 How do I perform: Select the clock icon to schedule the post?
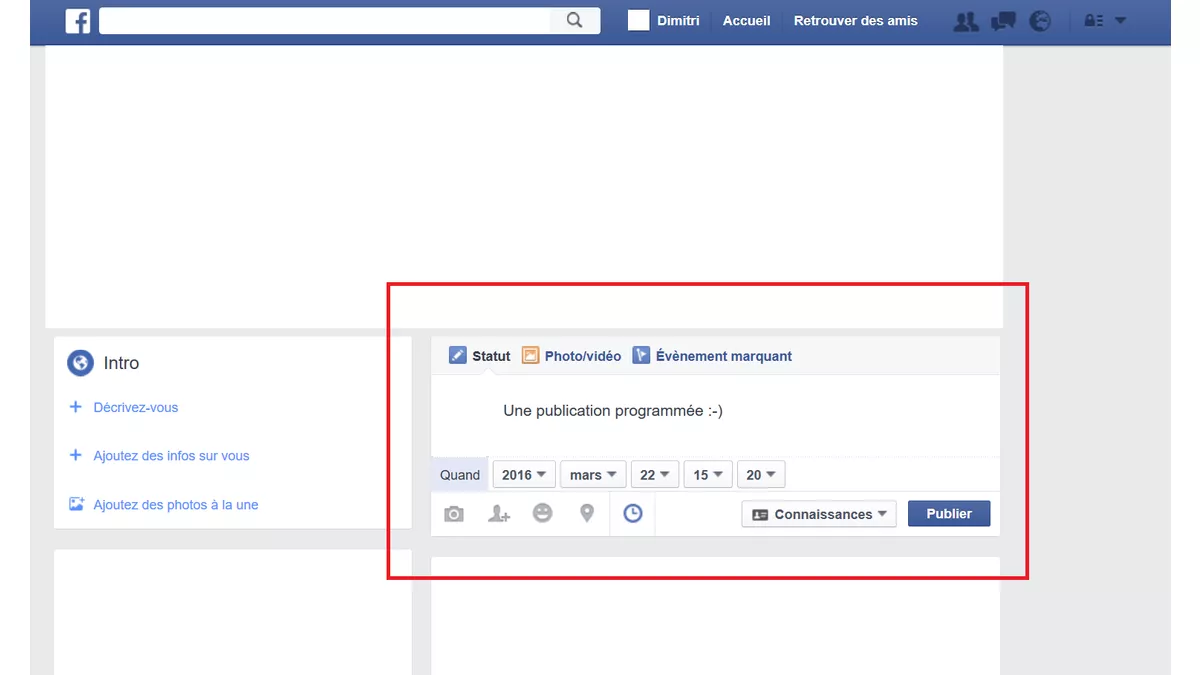632,512
